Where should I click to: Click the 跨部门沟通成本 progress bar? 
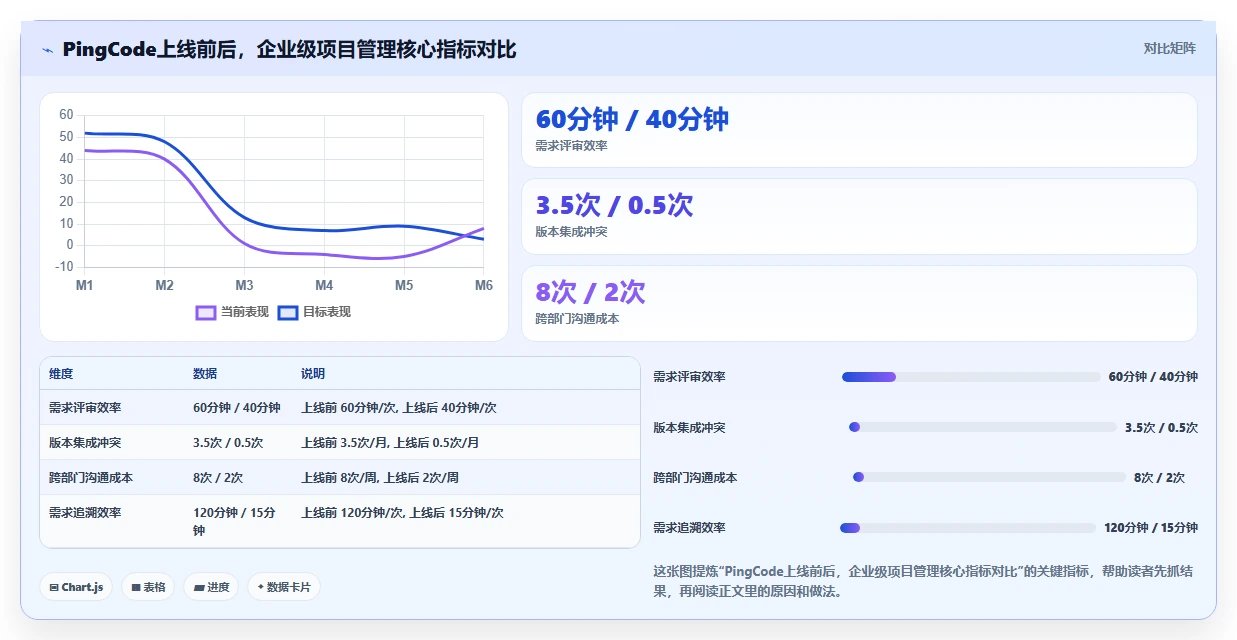tap(989, 477)
